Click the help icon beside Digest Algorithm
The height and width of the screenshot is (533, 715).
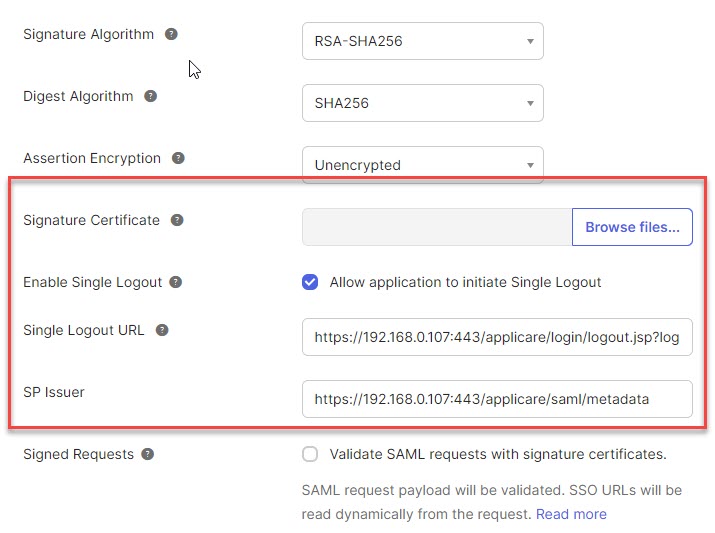pos(150,96)
